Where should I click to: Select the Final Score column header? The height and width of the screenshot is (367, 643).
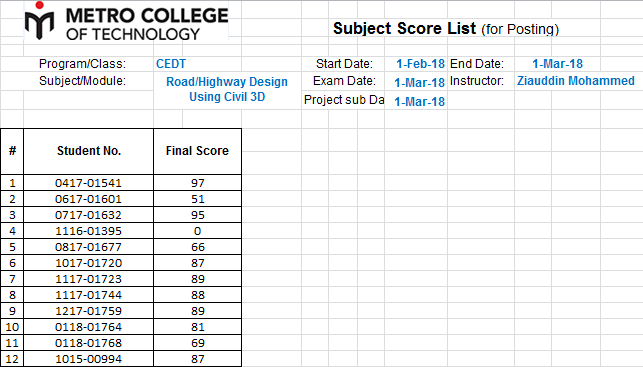(197, 151)
